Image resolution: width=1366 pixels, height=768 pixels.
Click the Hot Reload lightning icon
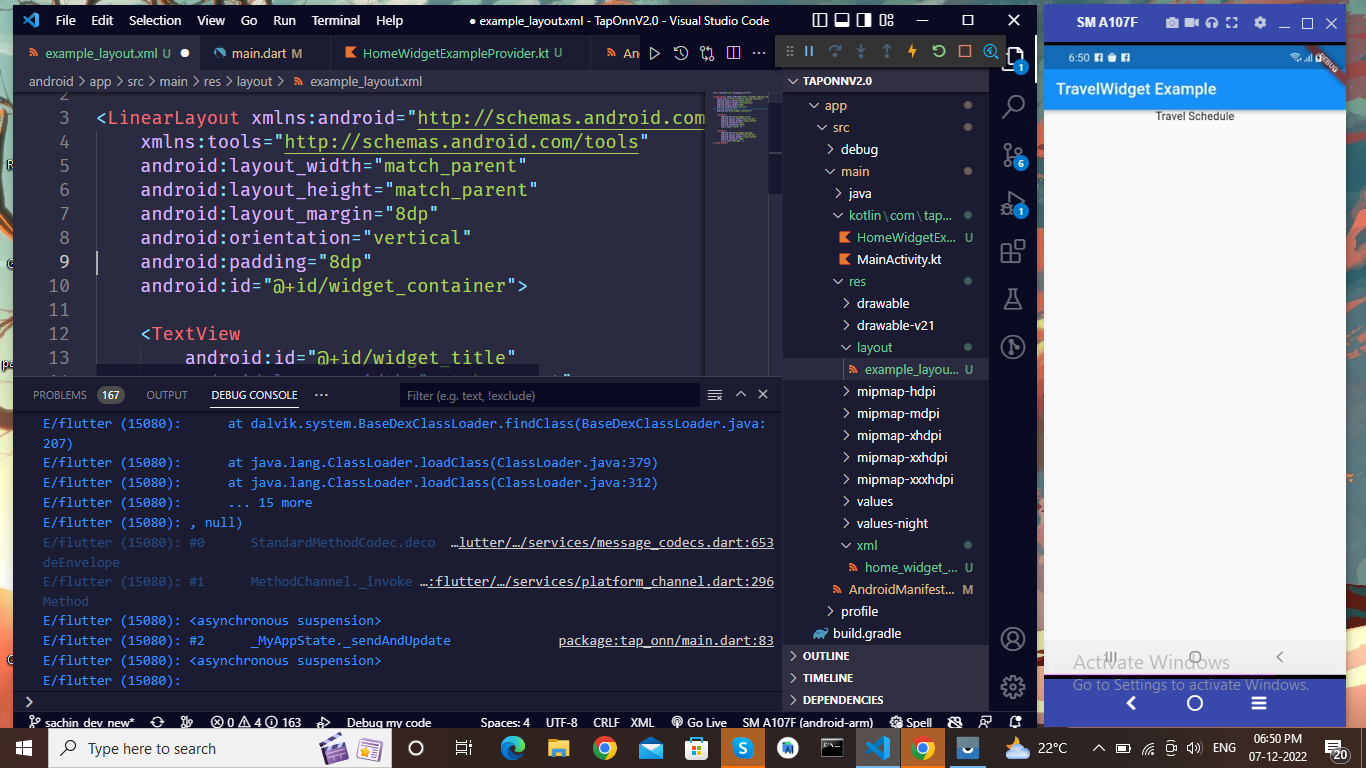click(x=912, y=51)
